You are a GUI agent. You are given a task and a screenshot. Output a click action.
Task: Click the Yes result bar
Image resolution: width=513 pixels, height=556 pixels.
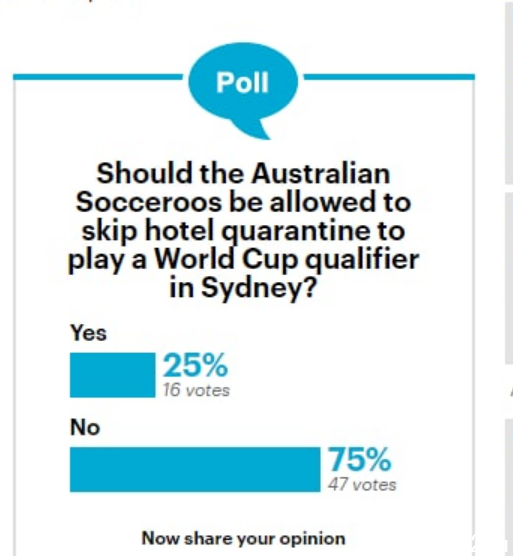pos(113,375)
